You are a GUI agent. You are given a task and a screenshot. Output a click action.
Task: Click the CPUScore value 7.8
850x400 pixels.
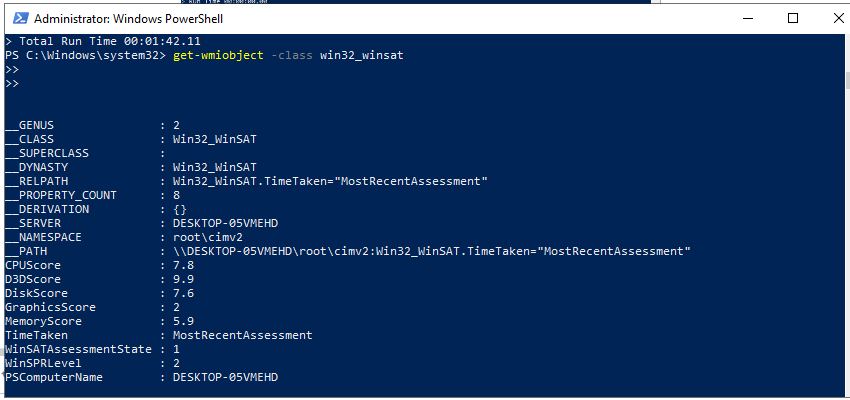pos(183,265)
